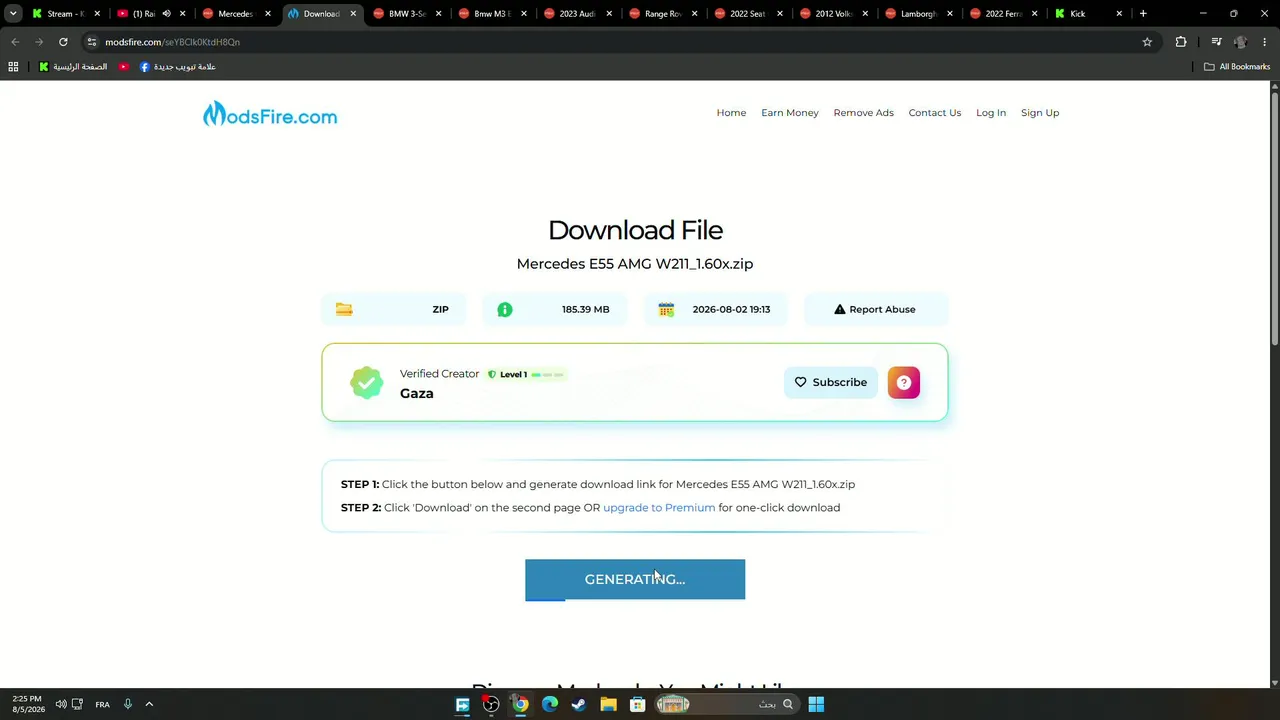Click the file name Mercedes E55 AMG W211_1.60x.zip
This screenshot has width=1280, height=720.
635,264
